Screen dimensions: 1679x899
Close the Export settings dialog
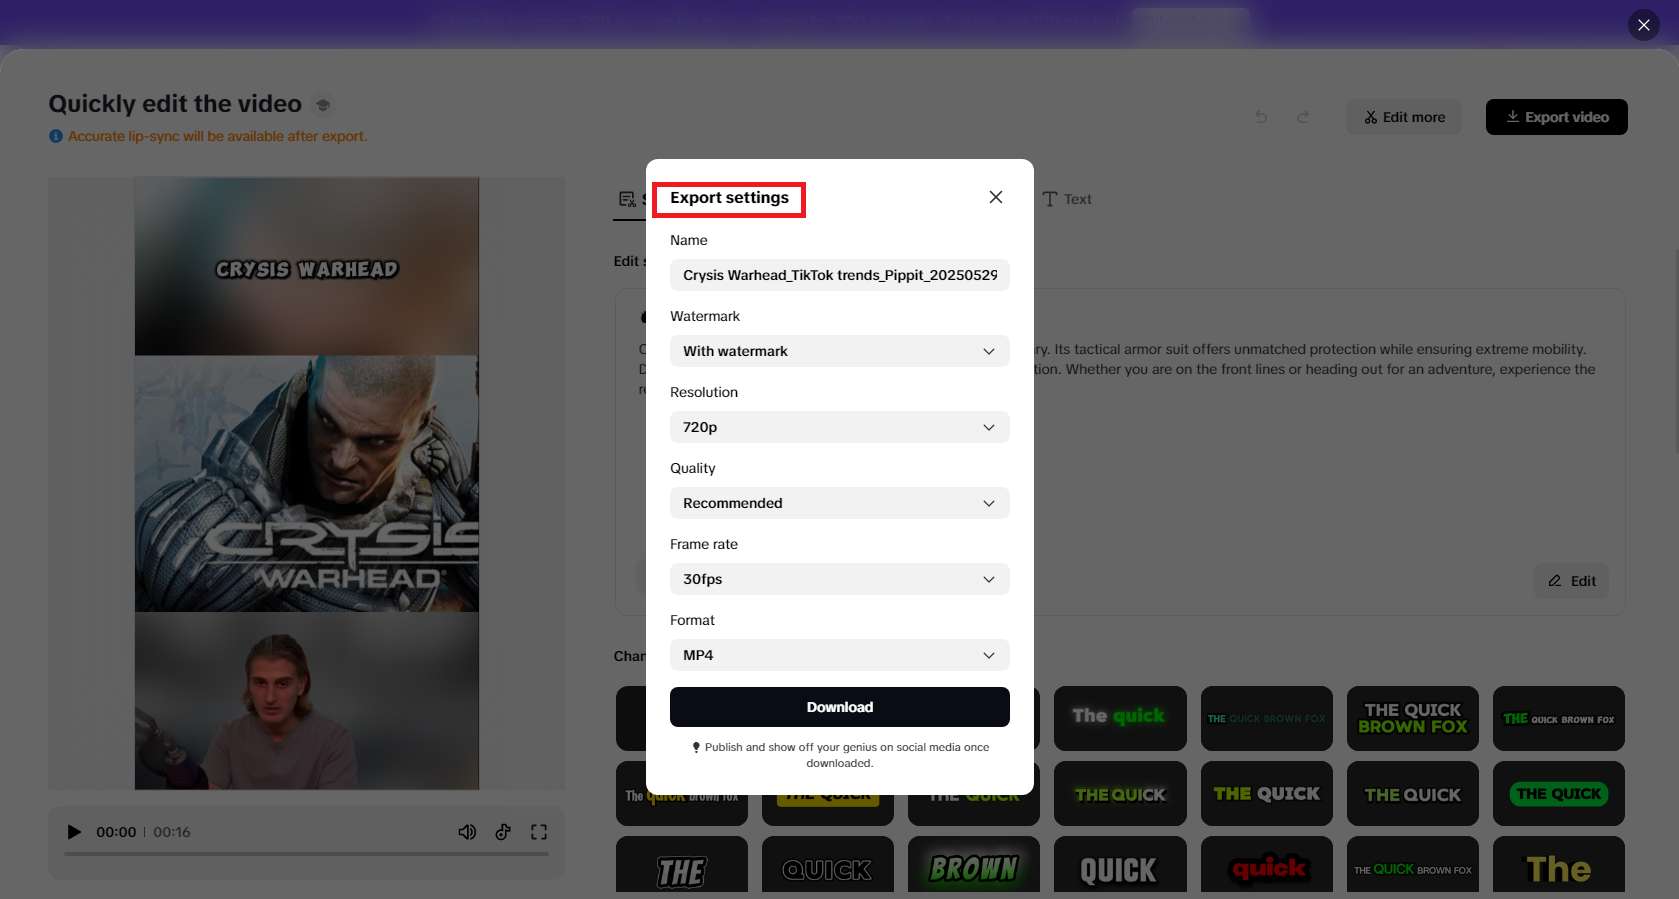click(x=995, y=197)
